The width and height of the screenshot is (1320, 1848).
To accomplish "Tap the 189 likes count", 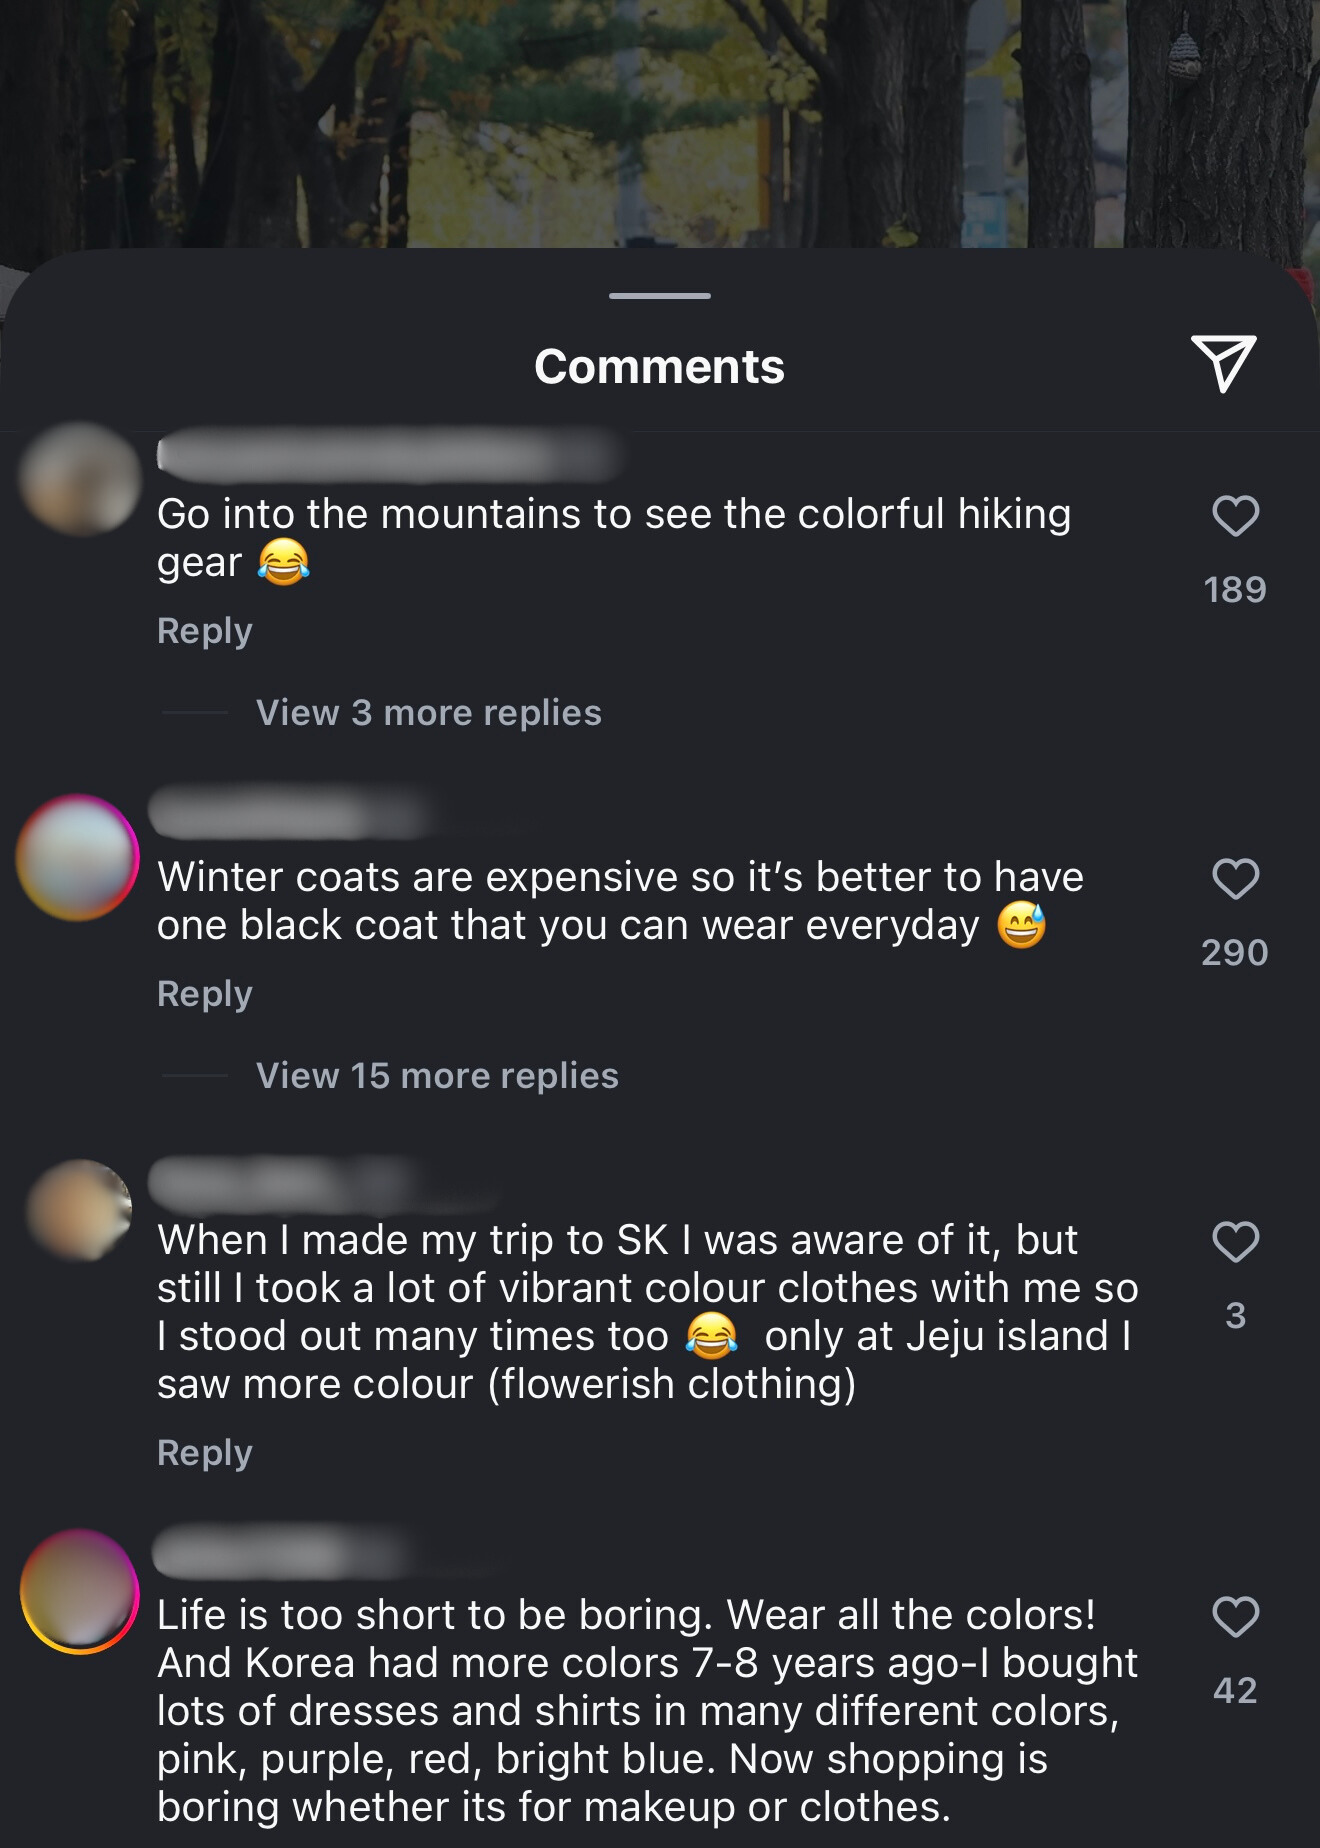I will [1235, 590].
